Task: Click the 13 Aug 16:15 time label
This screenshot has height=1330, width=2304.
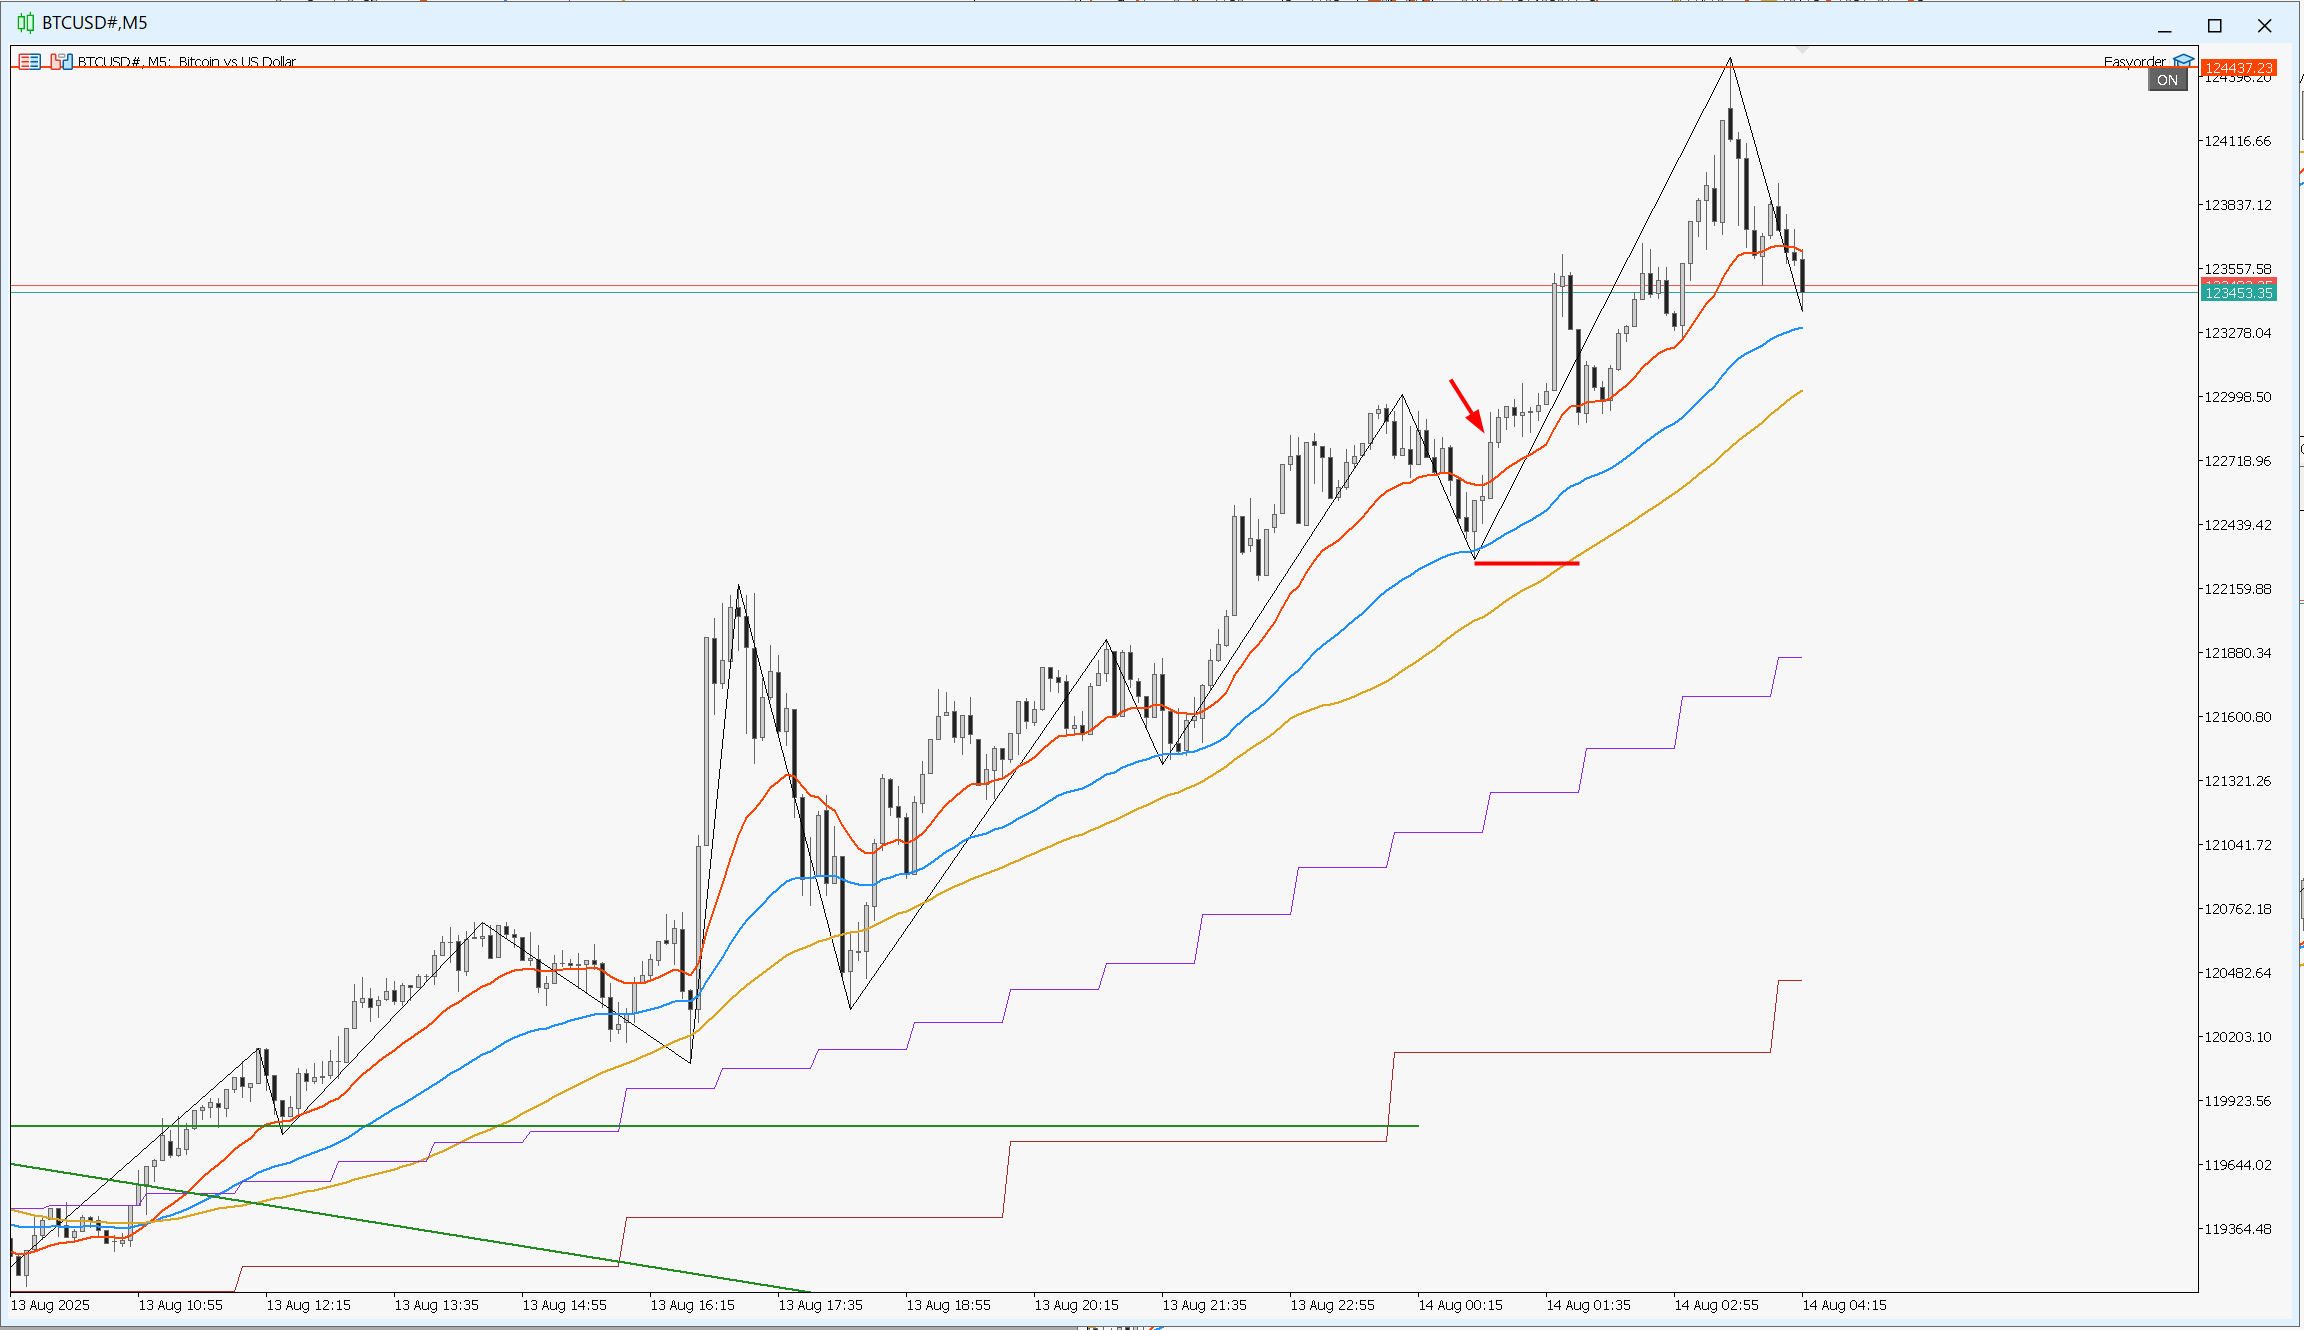Action: pos(692,1305)
